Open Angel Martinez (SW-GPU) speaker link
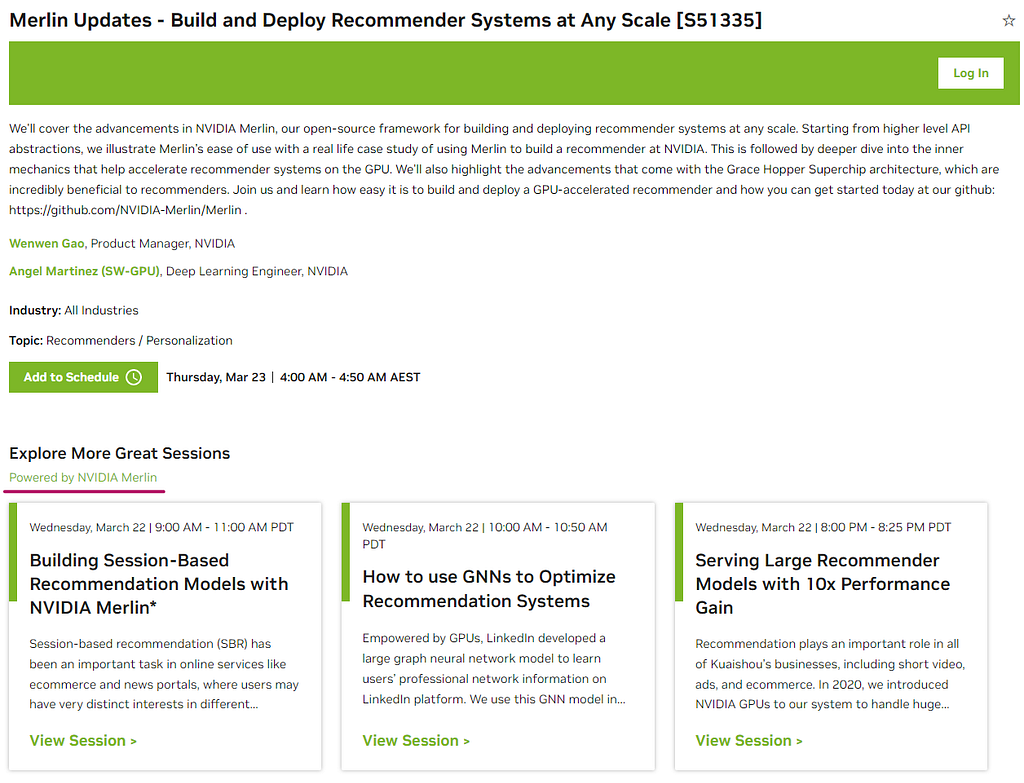1024x783 pixels. [x=84, y=271]
